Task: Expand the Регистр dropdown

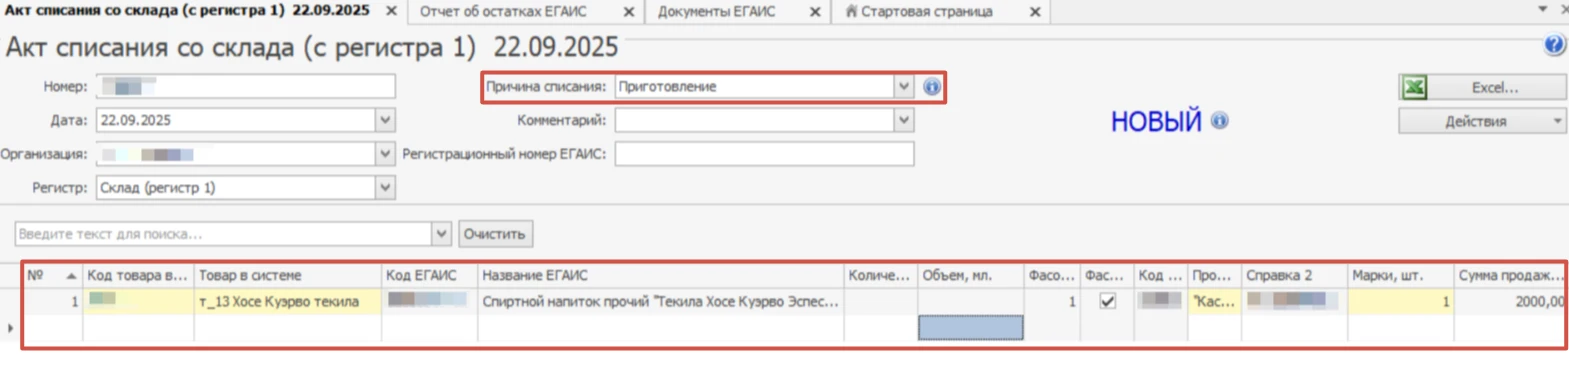Action: 385,187
